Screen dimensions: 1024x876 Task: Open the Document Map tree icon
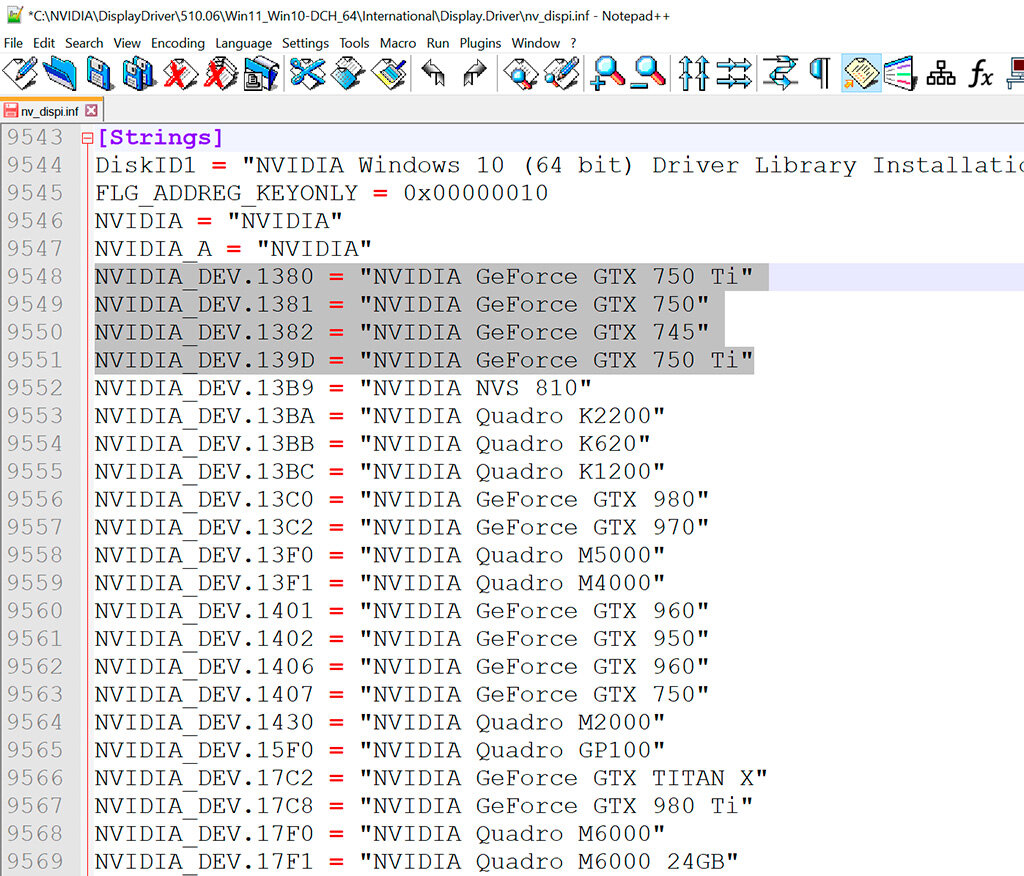click(x=941, y=73)
